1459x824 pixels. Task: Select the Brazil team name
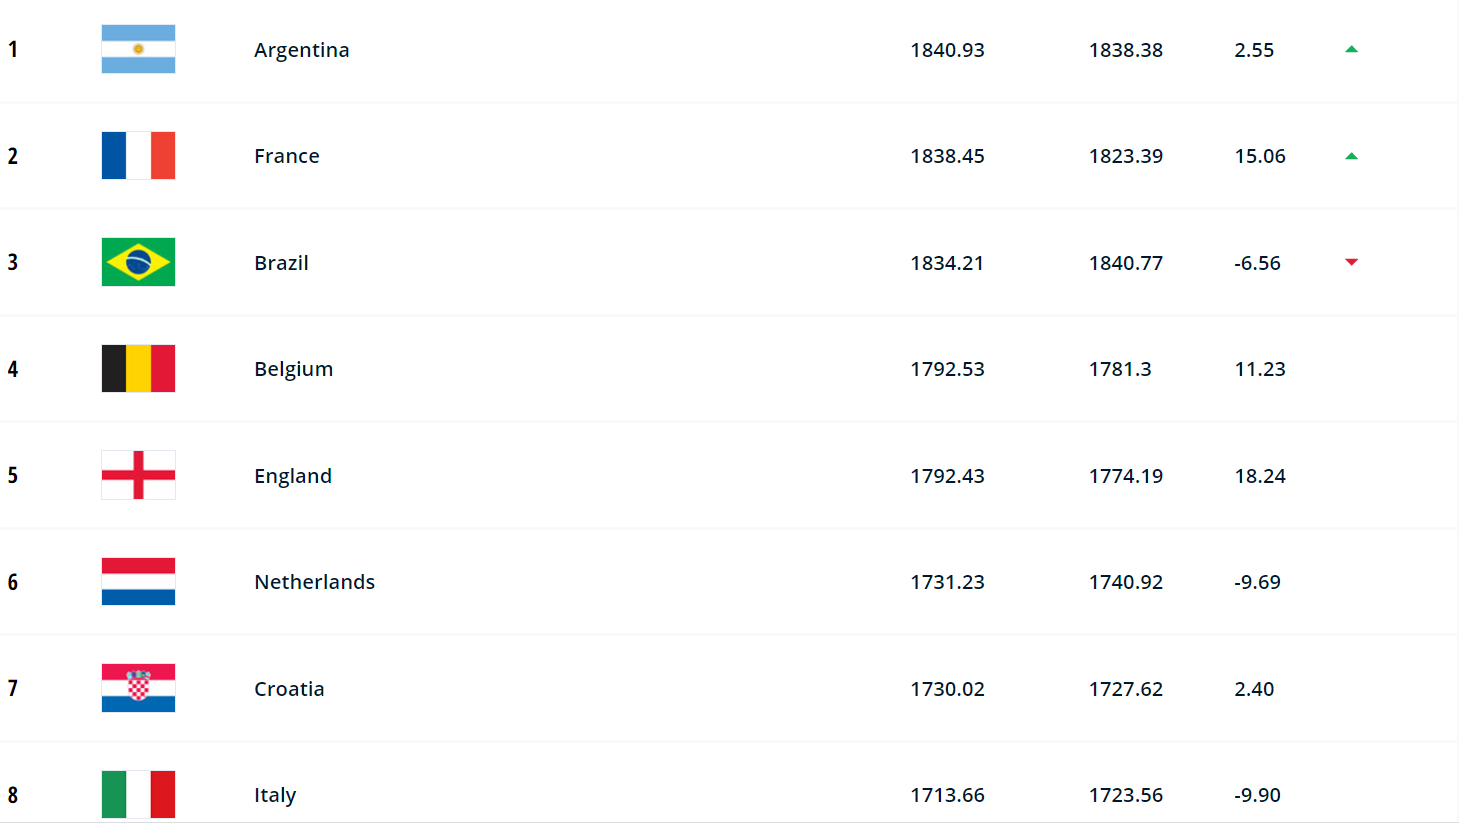281,263
